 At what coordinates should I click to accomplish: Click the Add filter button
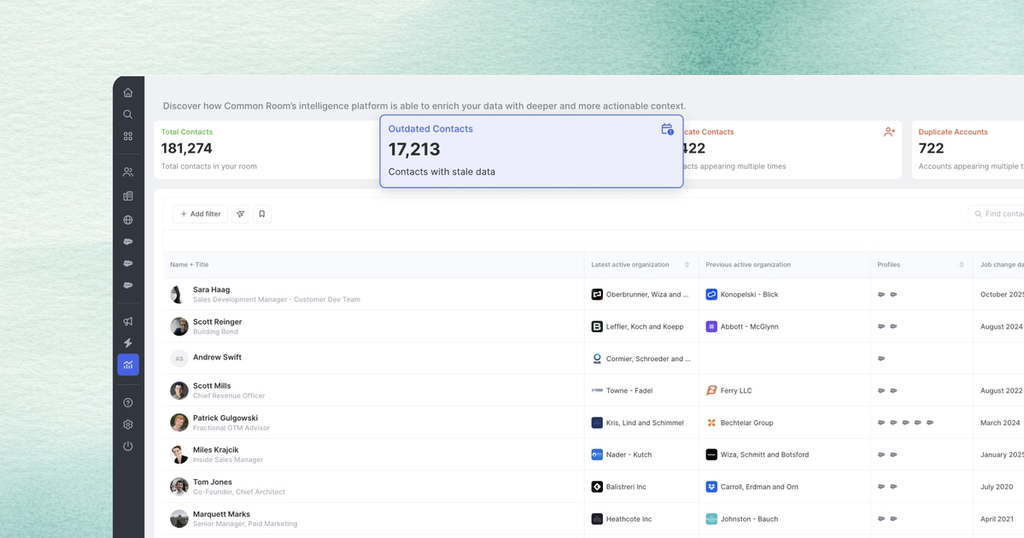[x=200, y=214]
